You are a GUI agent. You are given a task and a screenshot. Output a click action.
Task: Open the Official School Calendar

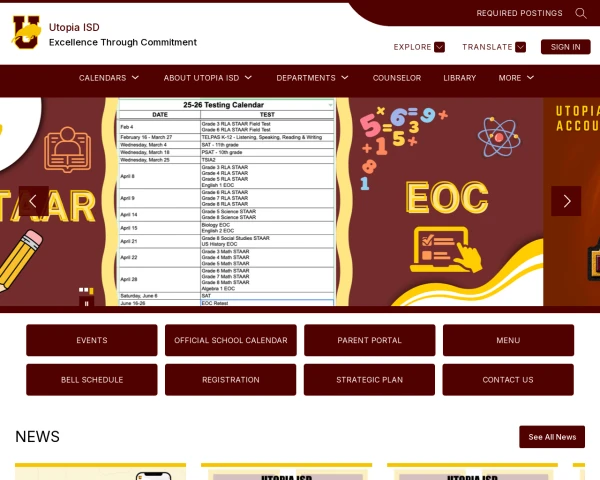[x=231, y=340]
